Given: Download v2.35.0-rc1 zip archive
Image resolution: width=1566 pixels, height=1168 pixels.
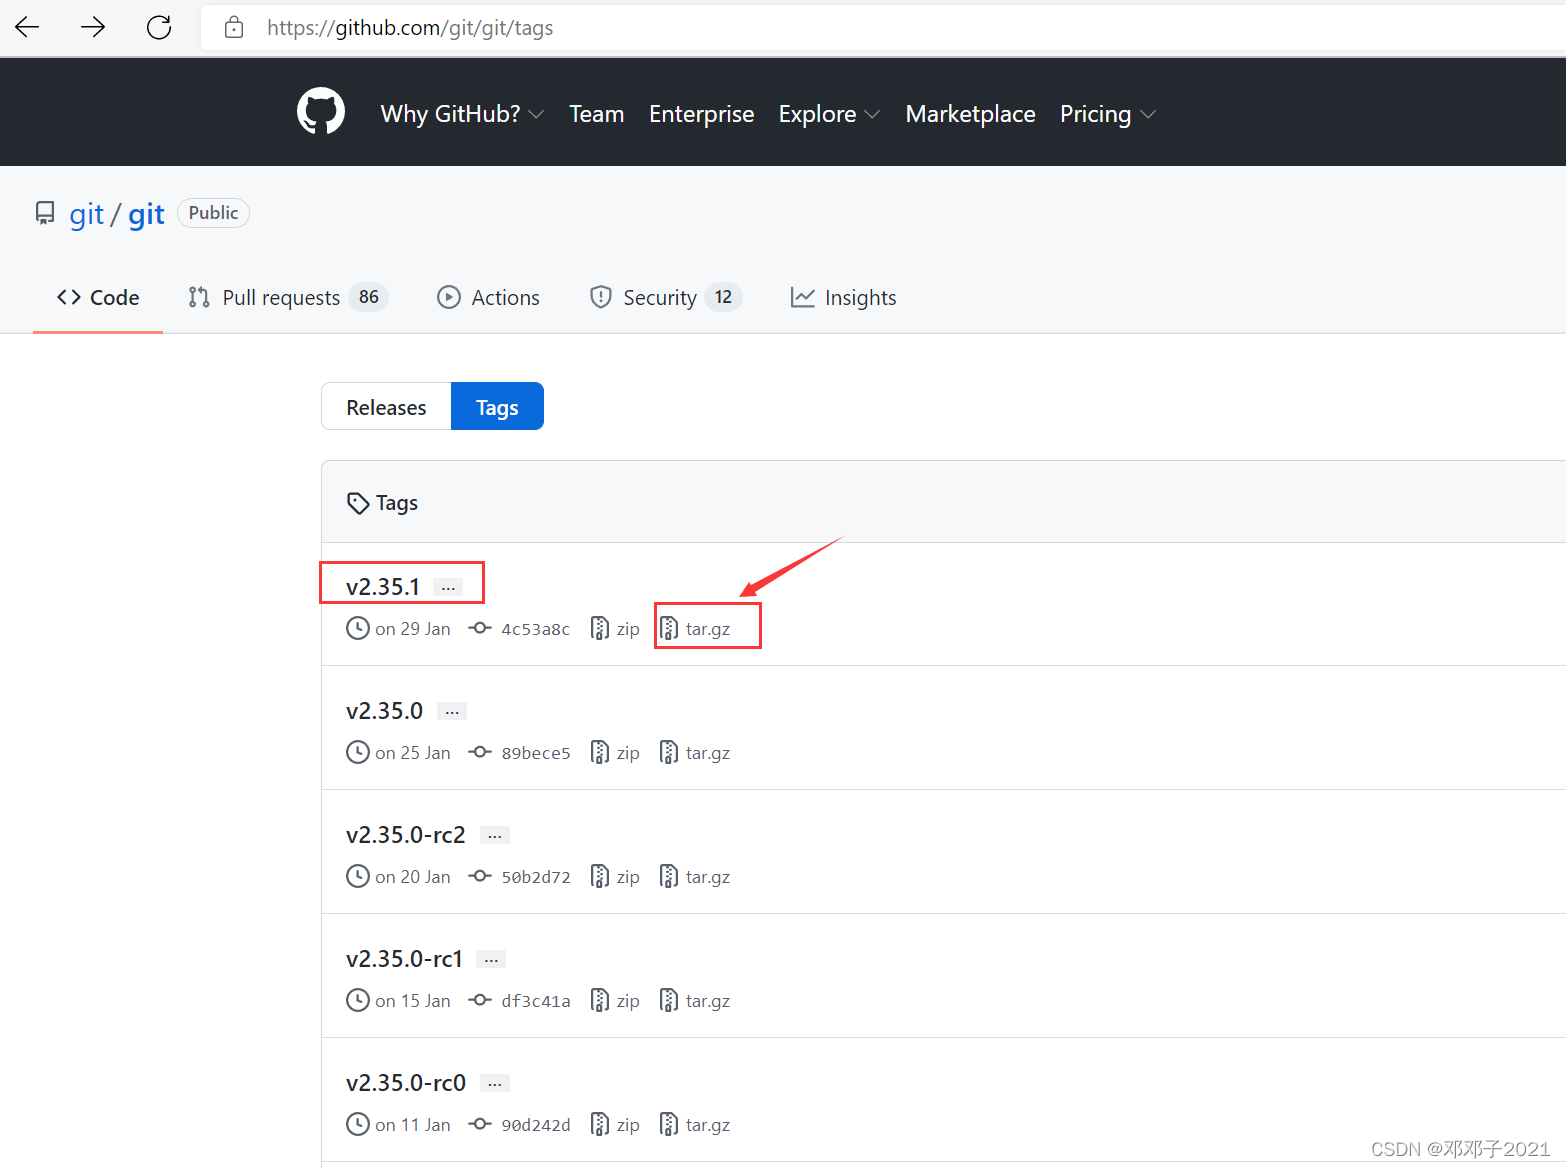Looking at the screenshot, I should pyautogui.click(x=615, y=1000).
